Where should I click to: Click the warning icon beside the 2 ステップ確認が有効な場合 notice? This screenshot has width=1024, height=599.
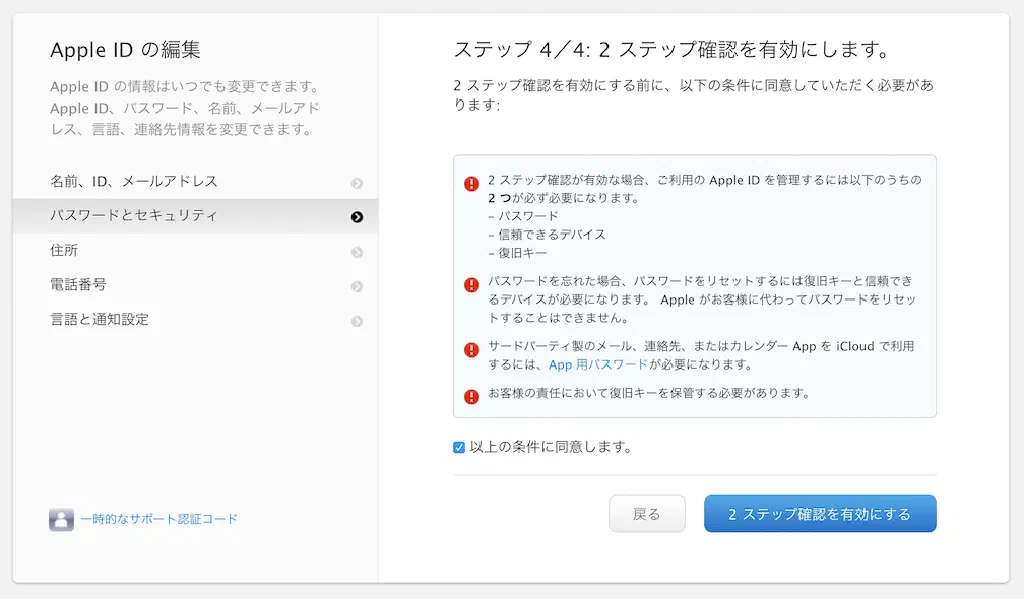[x=471, y=184]
